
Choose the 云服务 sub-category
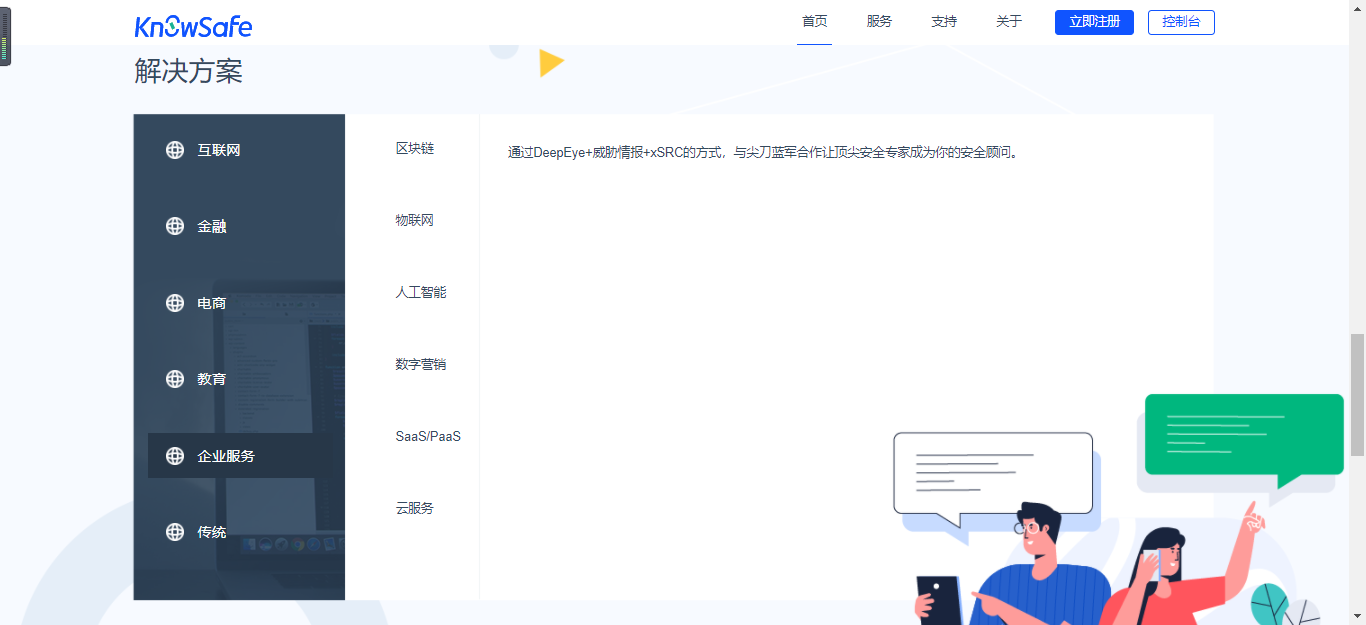(x=415, y=508)
